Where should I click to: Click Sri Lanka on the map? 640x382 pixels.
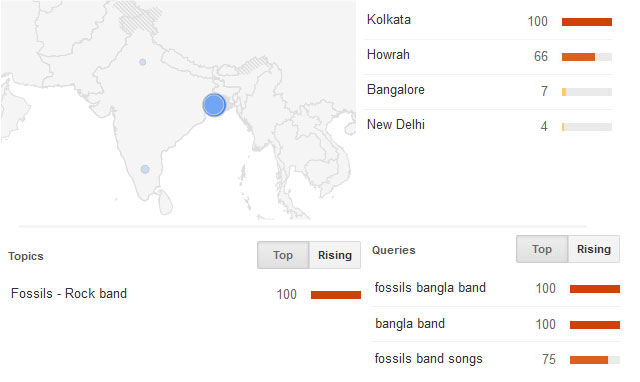[x=166, y=202]
